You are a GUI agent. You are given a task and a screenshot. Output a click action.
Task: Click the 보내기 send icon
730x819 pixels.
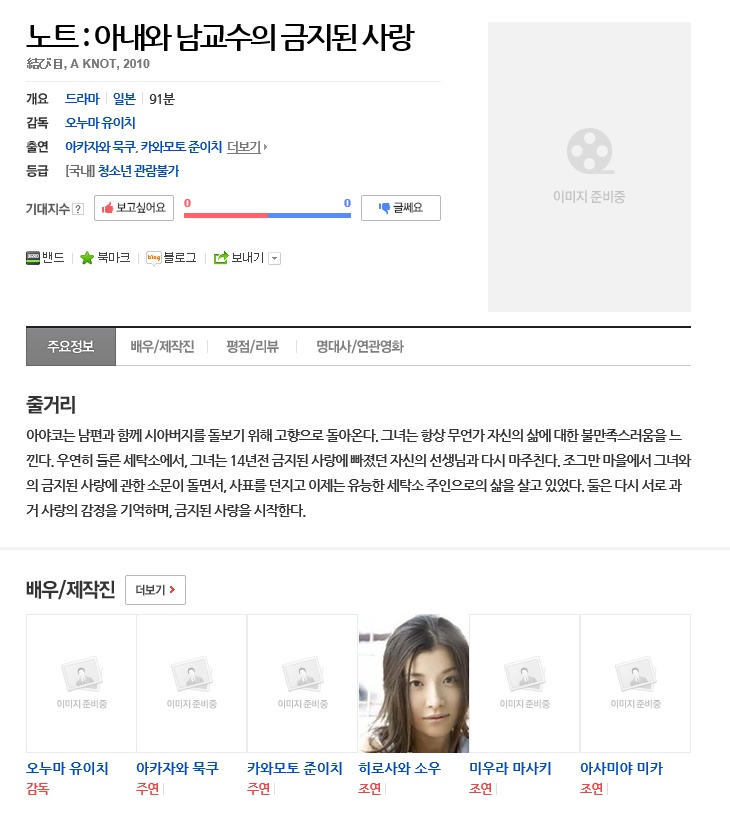(221, 258)
